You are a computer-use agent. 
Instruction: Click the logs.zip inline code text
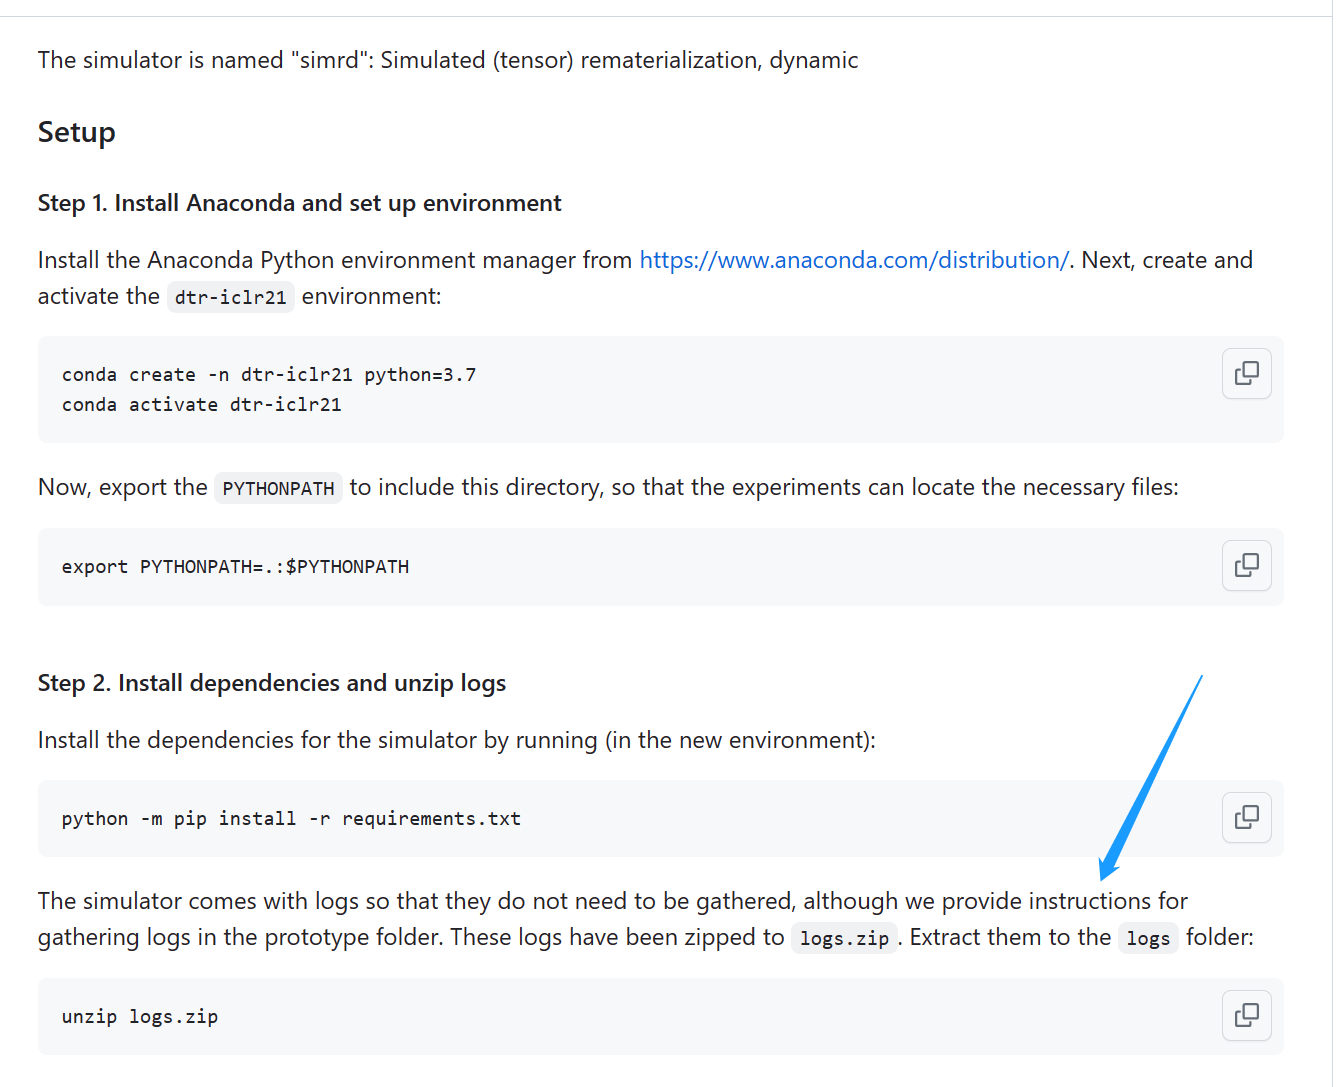(843, 937)
